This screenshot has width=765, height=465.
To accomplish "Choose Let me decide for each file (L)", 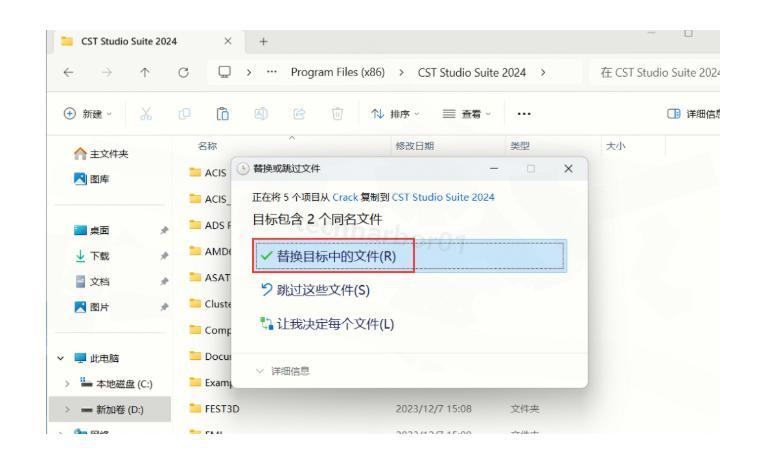I will 327,324.
